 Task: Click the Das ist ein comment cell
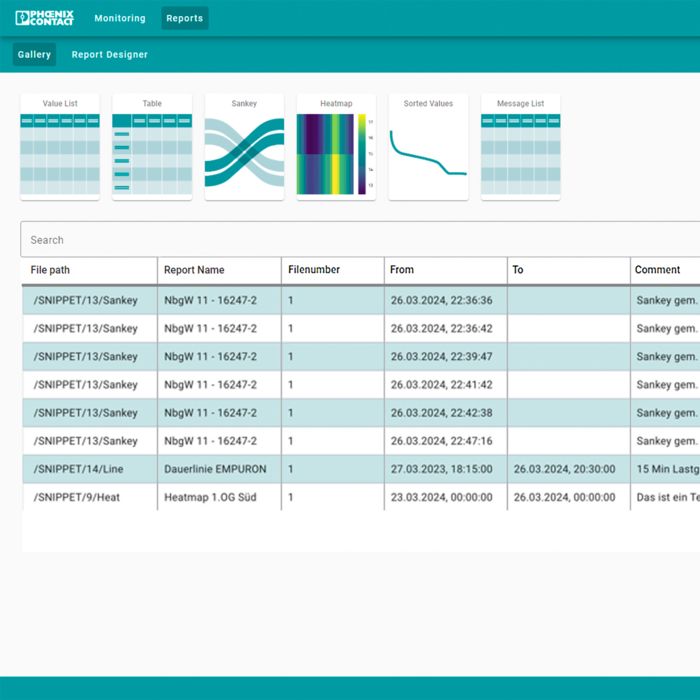[x=666, y=497]
